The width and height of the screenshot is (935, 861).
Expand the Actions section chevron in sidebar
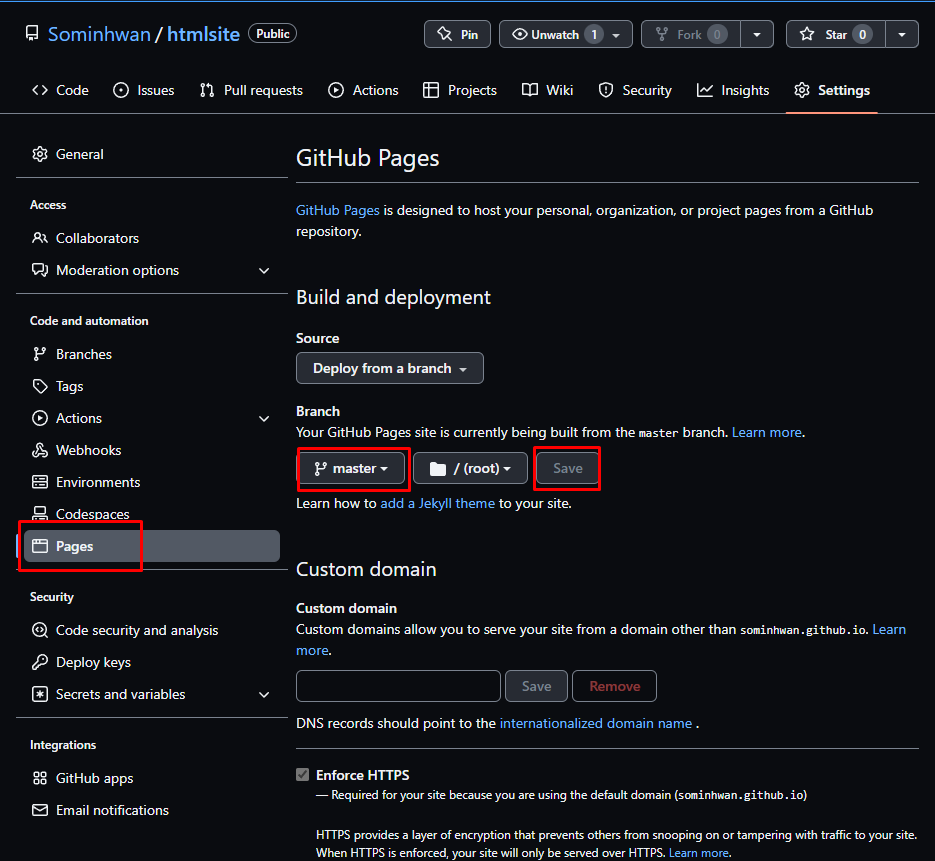point(264,419)
